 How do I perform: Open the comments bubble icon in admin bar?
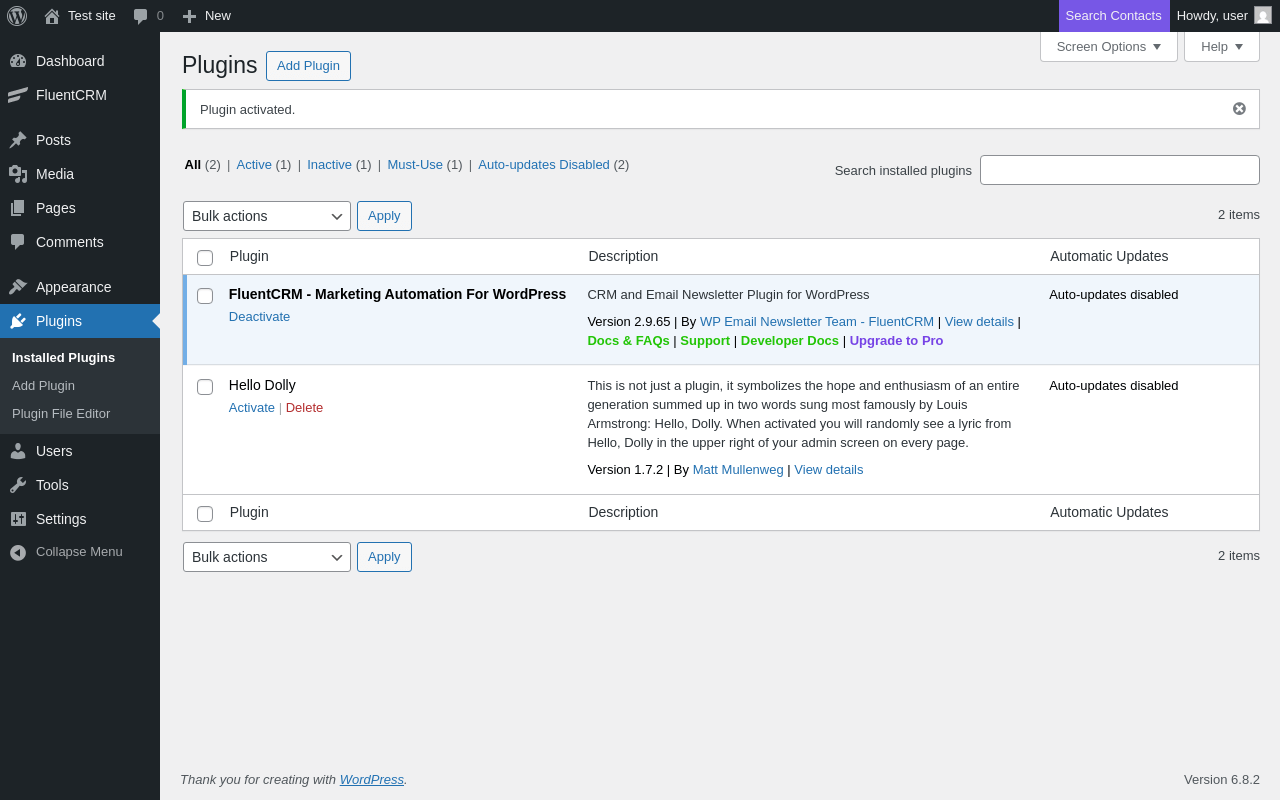pos(141,16)
